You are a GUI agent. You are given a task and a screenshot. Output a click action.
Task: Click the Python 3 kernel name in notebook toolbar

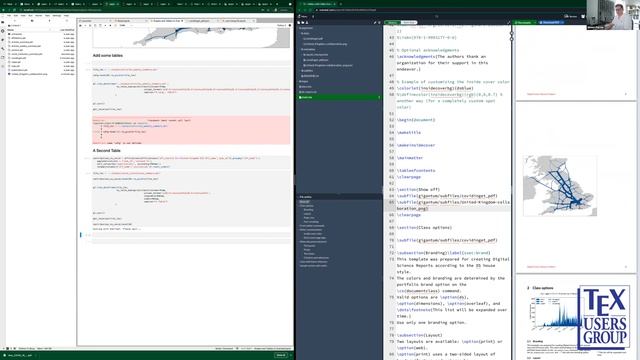281,25
